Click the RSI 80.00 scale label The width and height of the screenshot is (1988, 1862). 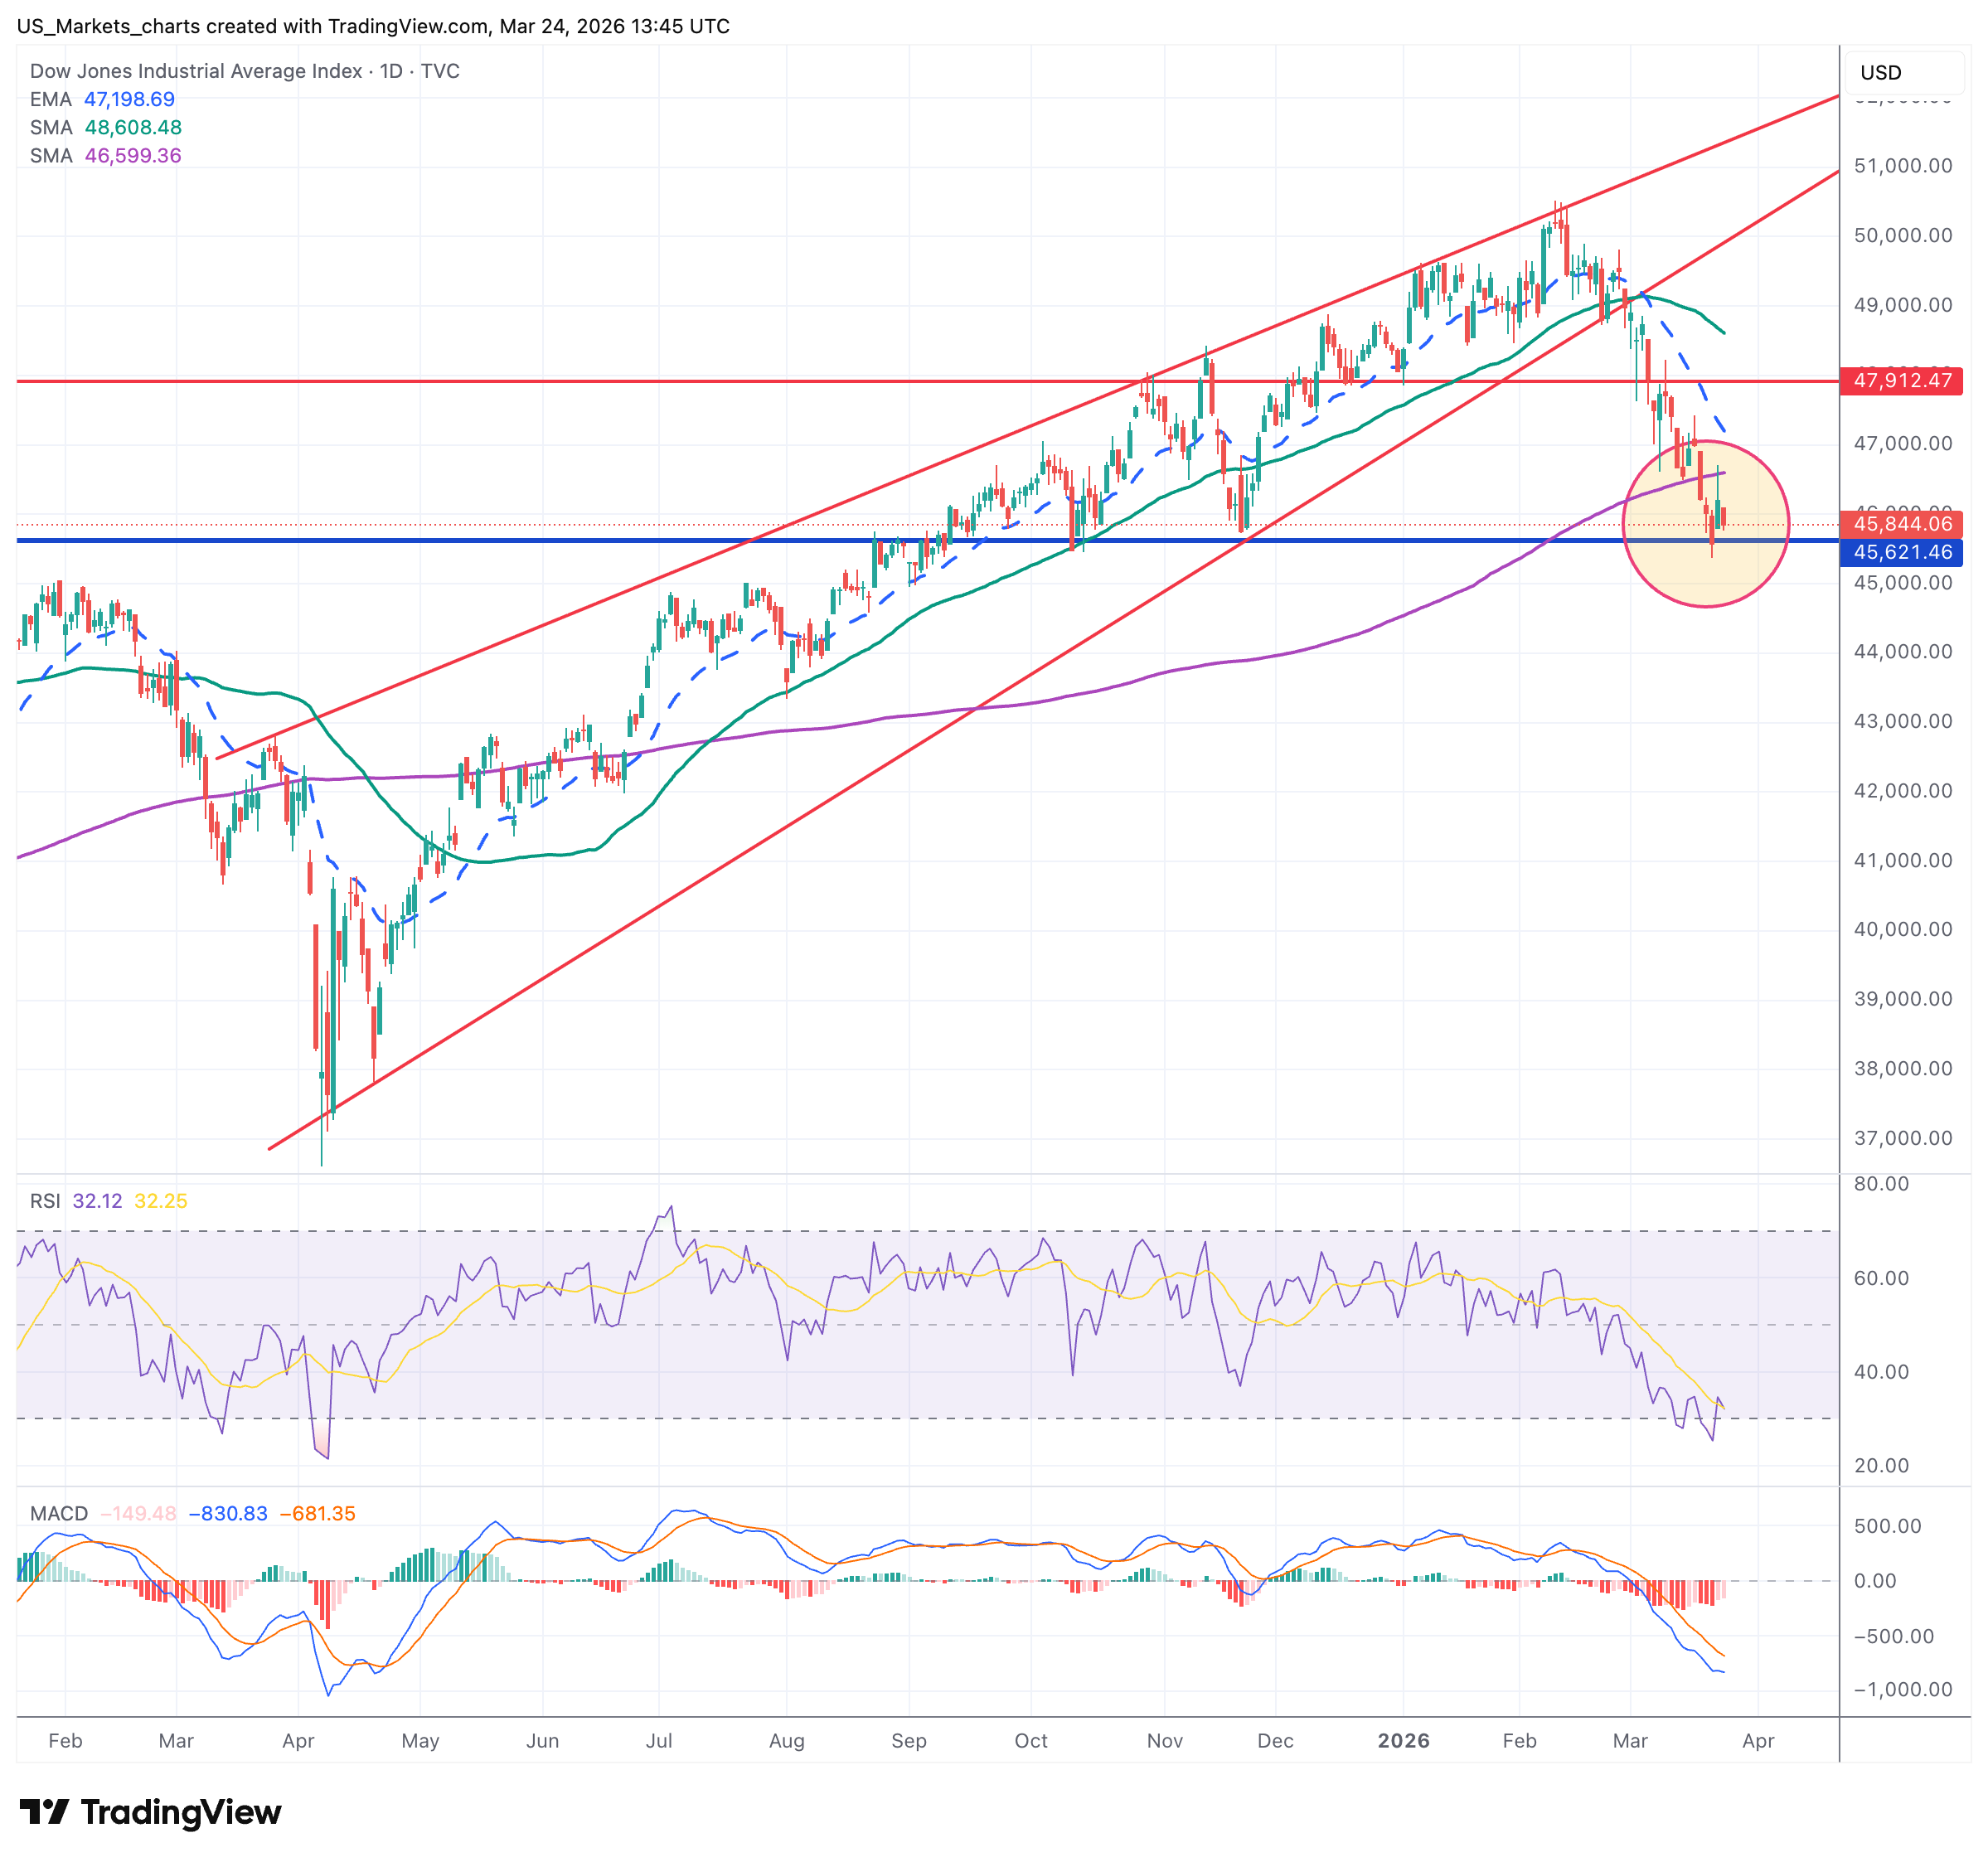point(1880,1183)
